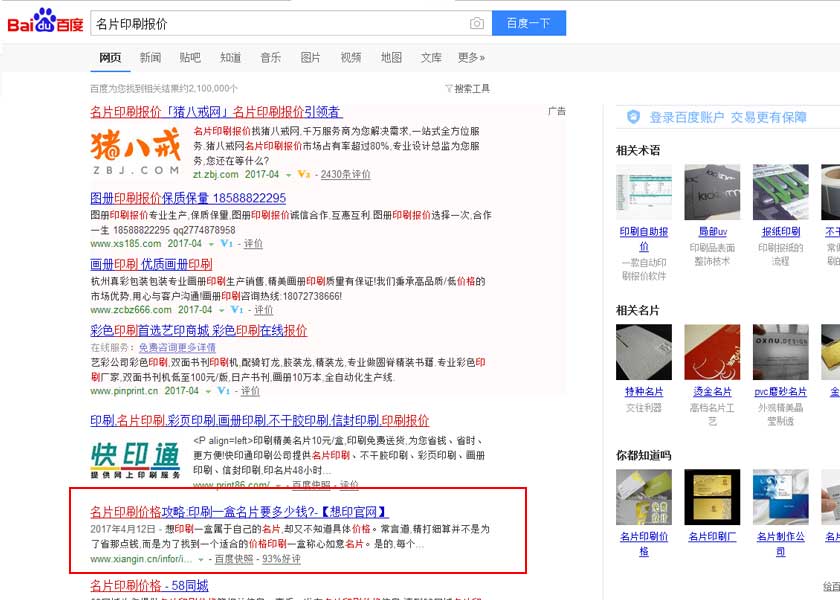Click the pvc磨砂名片 thumbnail image
Screen dimensions: 840x600
coord(781,352)
